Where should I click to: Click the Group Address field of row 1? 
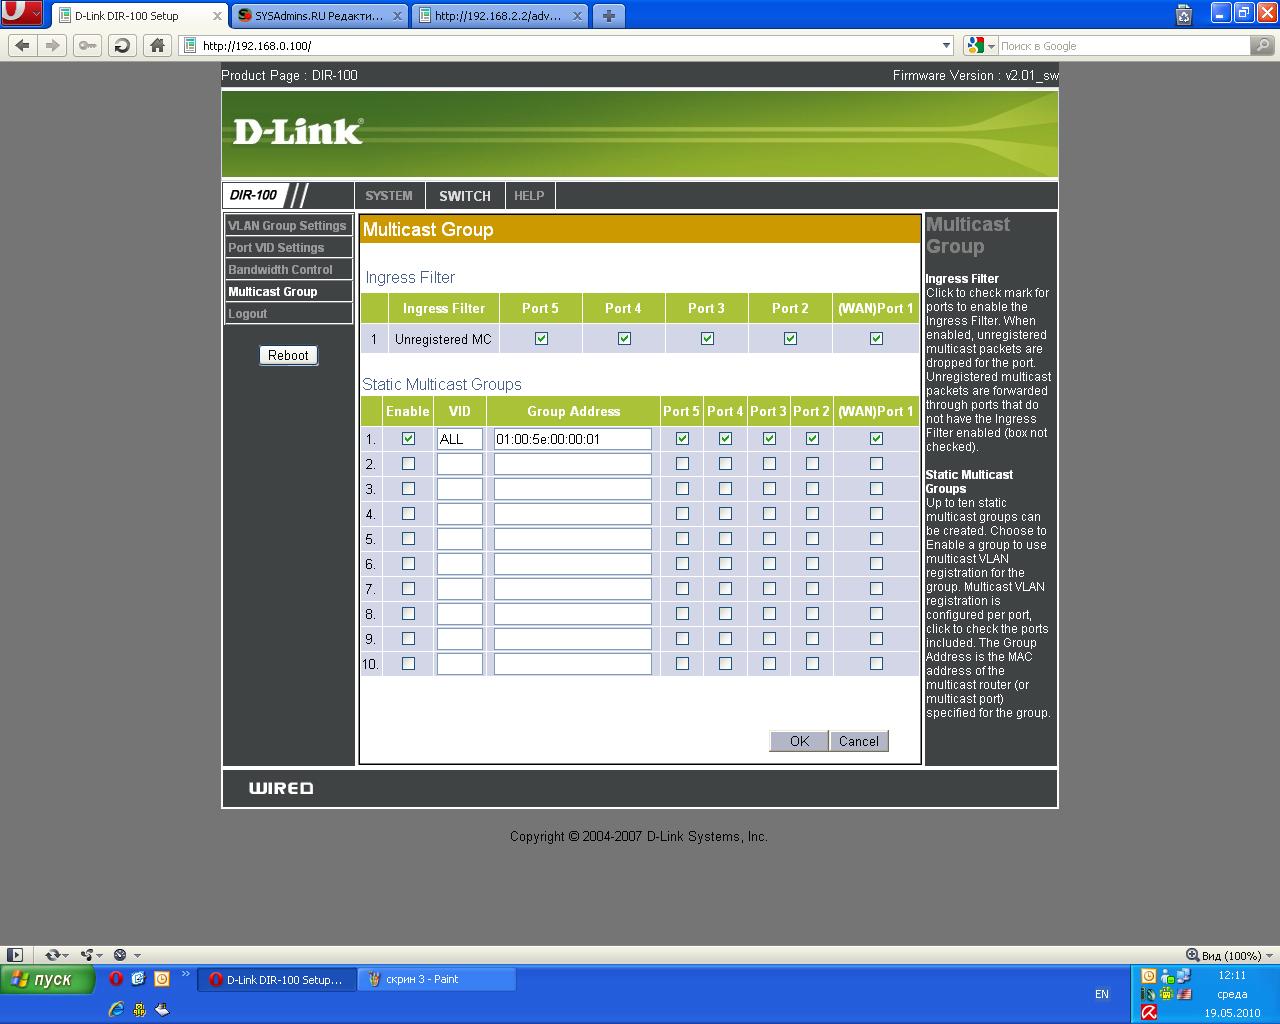click(x=573, y=439)
